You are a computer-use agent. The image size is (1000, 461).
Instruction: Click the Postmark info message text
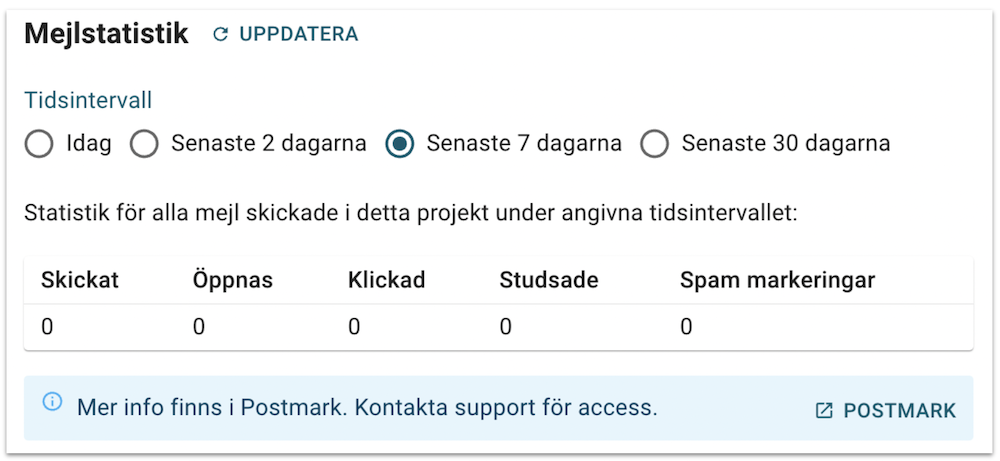[367, 407]
